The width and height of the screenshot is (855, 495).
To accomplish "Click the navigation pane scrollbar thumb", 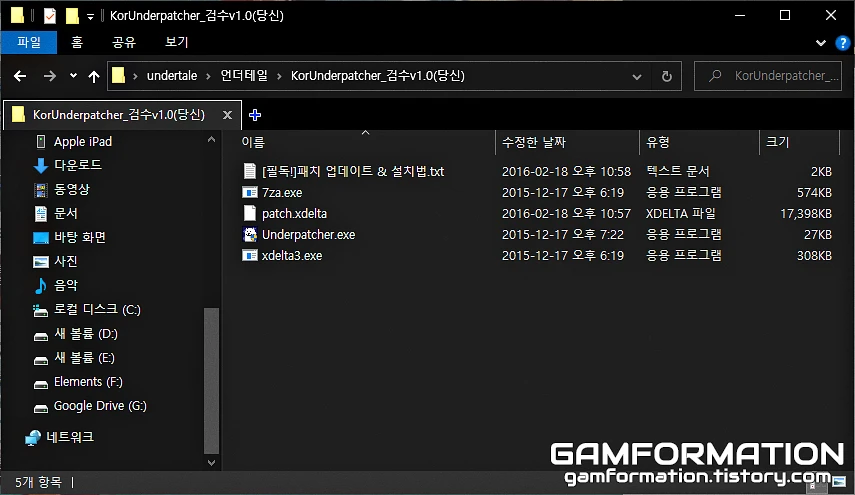I will click(x=212, y=381).
